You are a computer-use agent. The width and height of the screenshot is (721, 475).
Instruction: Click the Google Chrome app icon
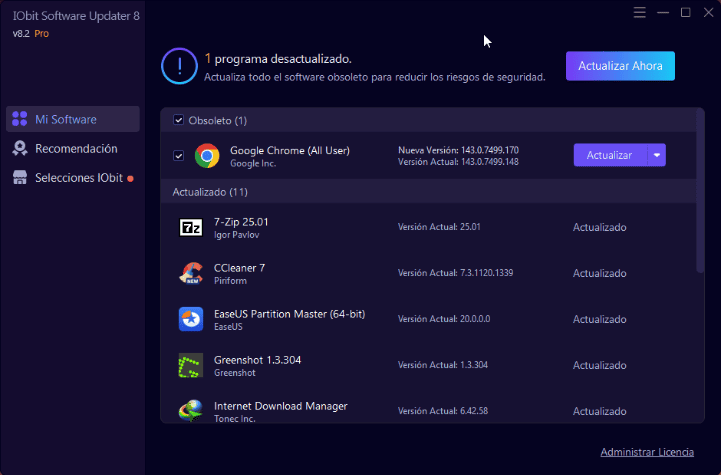207,155
